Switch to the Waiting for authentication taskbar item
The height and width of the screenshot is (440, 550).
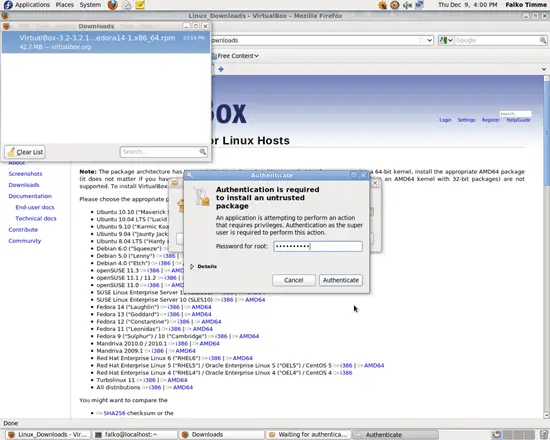point(308,434)
